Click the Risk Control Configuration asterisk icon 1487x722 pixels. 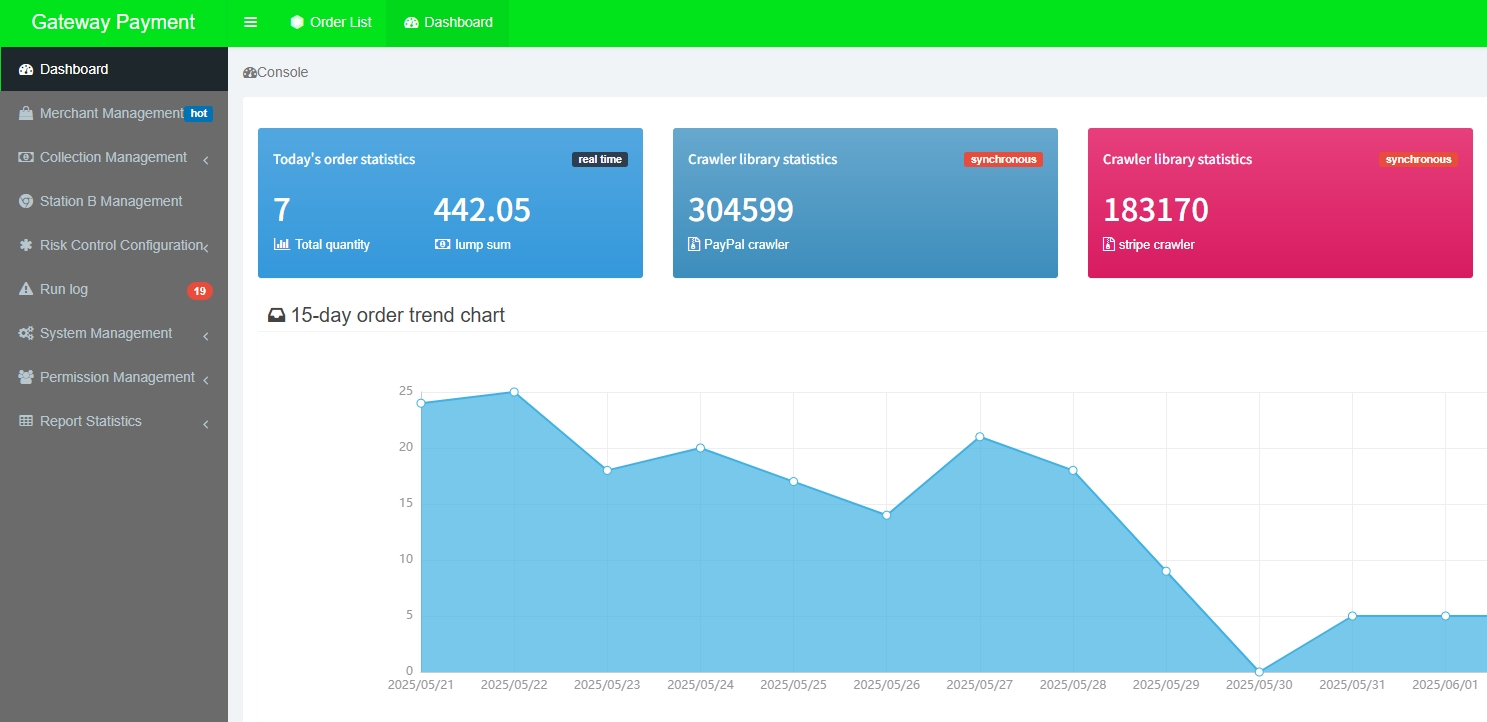[x=26, y=245]
